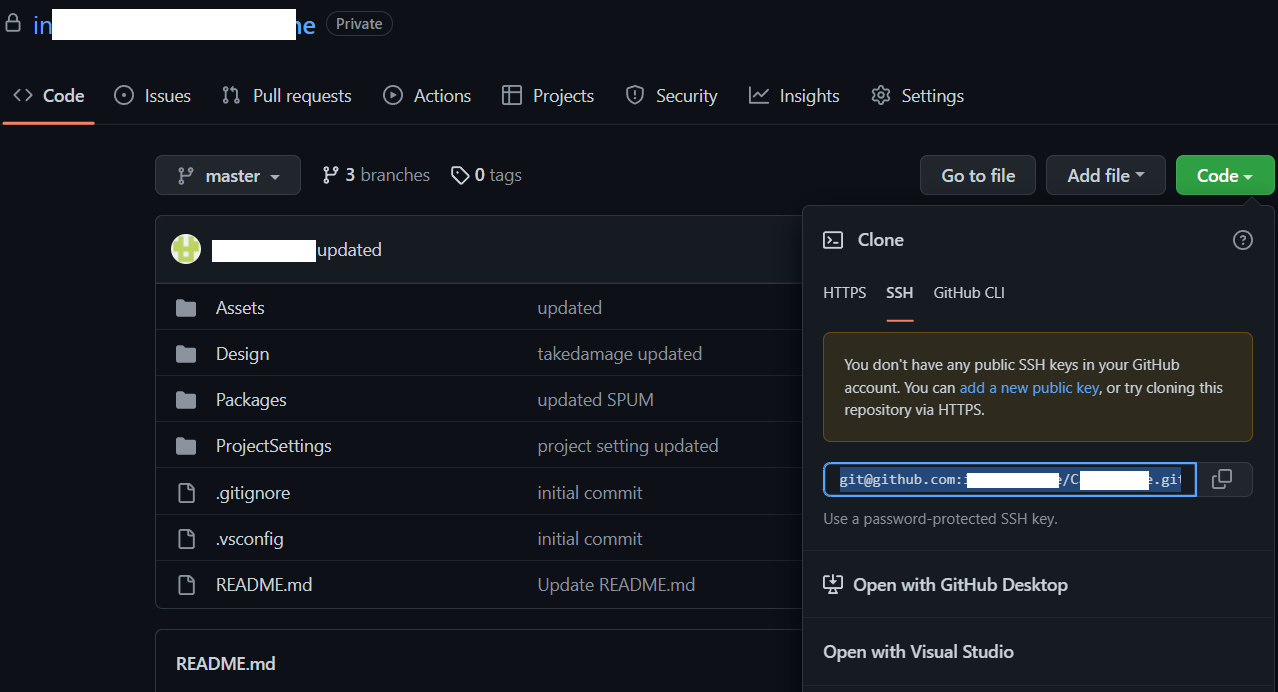This screenshot has height=692, width=1278.
Task: Open the Design folder
Action: point(242,354)
